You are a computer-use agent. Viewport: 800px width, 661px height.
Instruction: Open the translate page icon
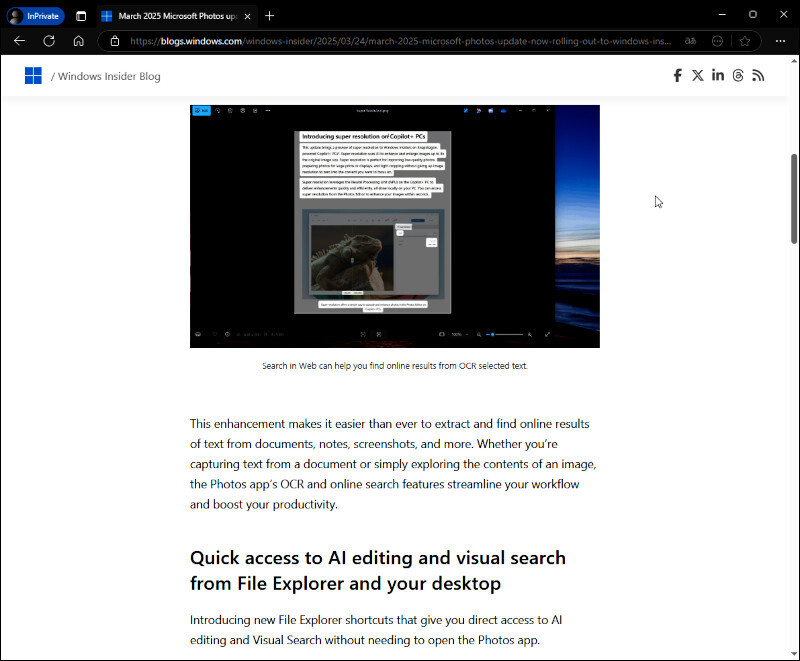[x=690, y=41]
